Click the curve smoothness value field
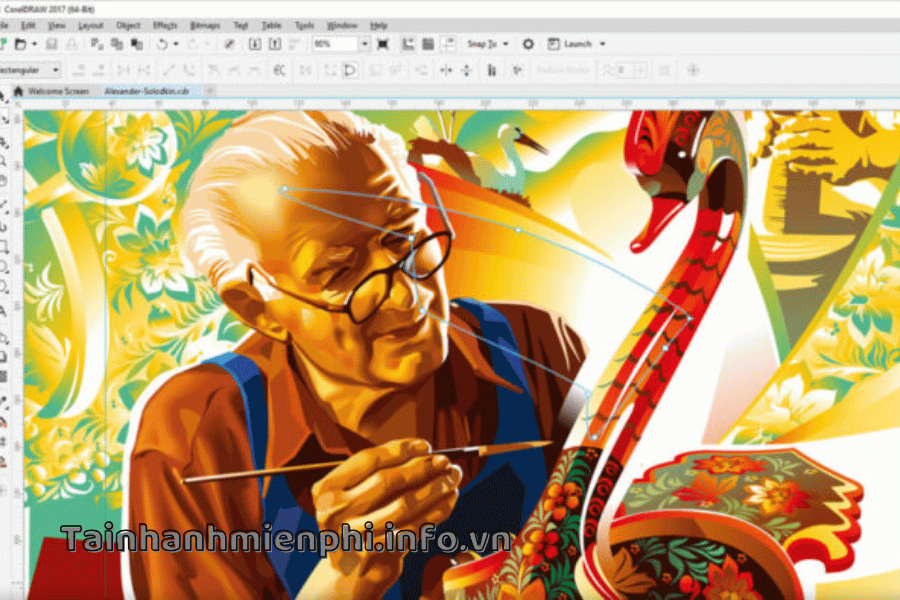Screen dimensions: 900x600 (622, 70)
